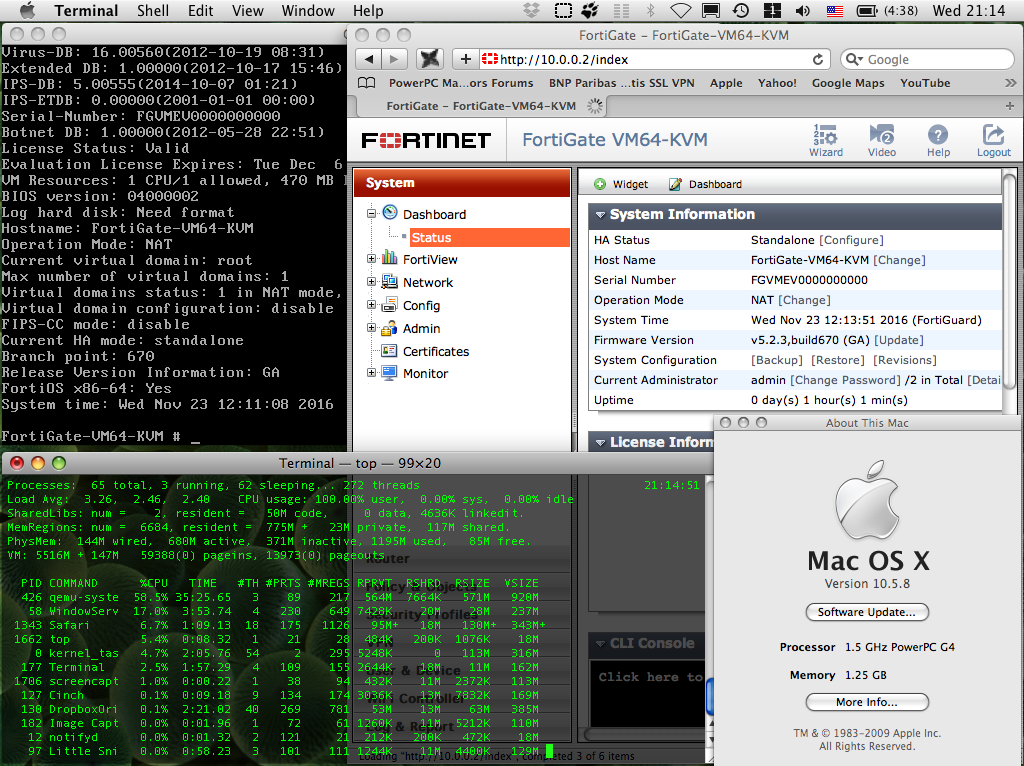Click the new tab plus in Safari
The width and height of the screenshot is (1024, 766).
pyautogui.click(x=1010, y=106)
